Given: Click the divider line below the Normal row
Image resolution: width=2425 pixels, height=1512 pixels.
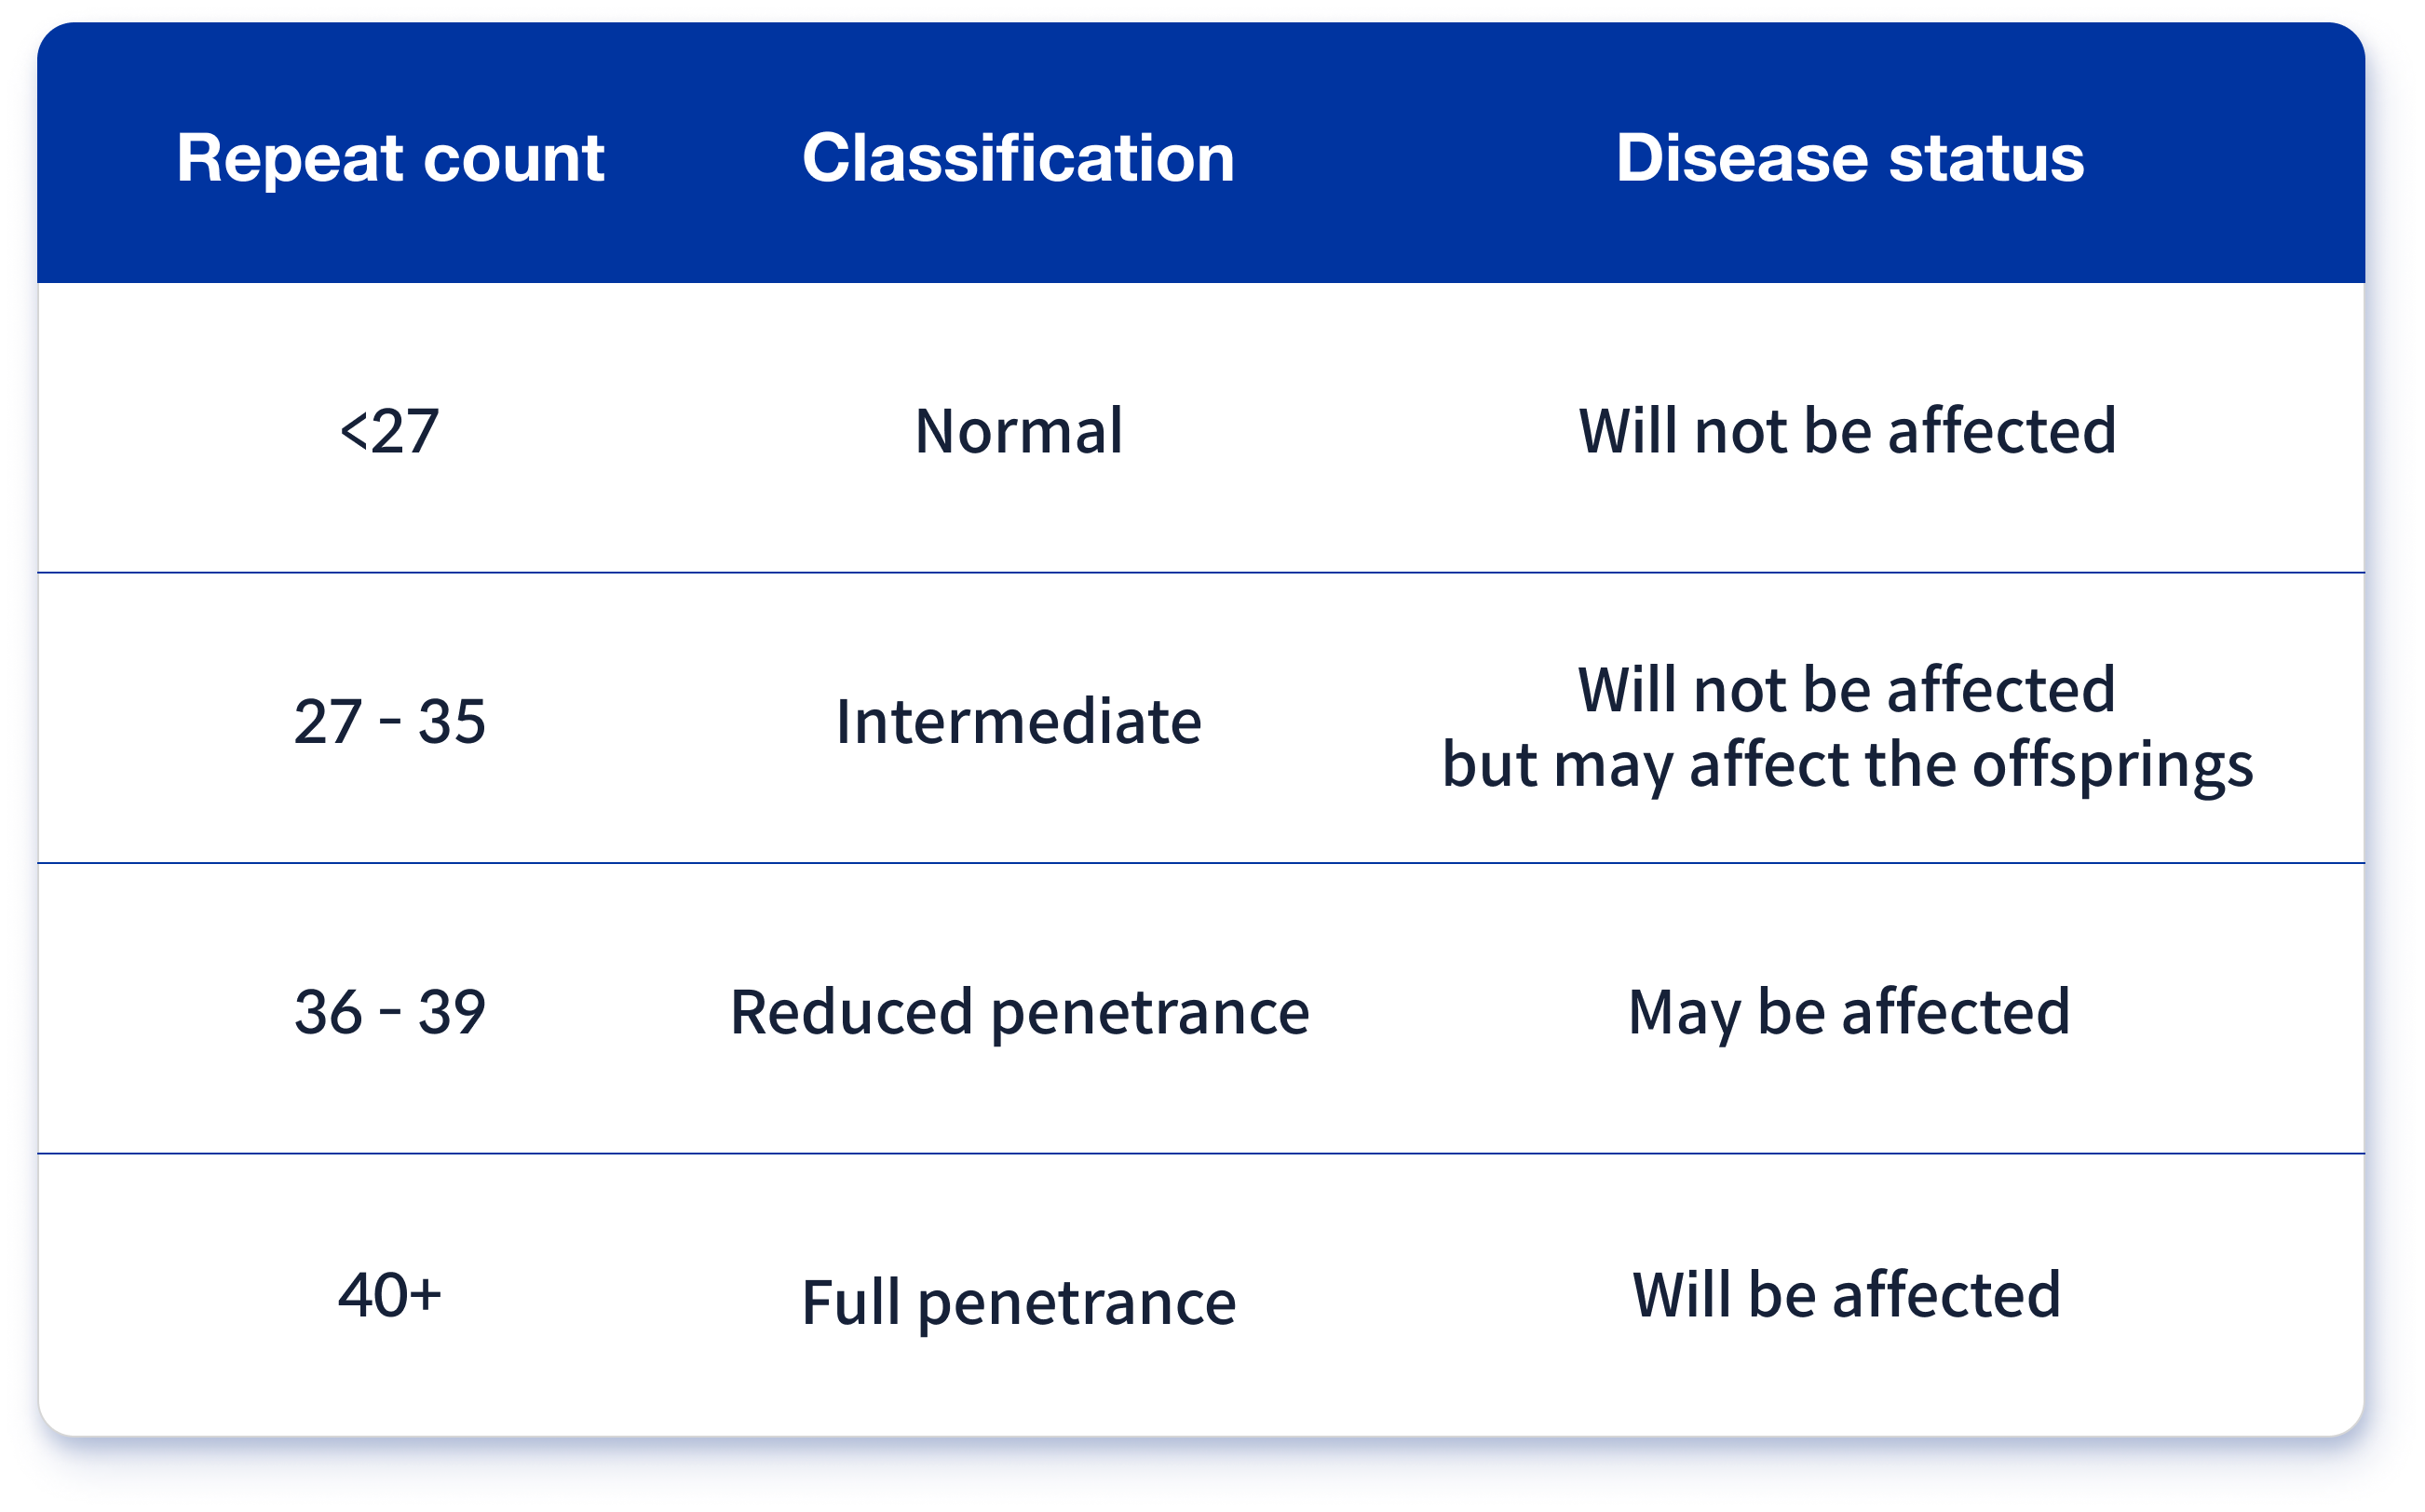Looking at the screenshot, I should point(1200,573).
